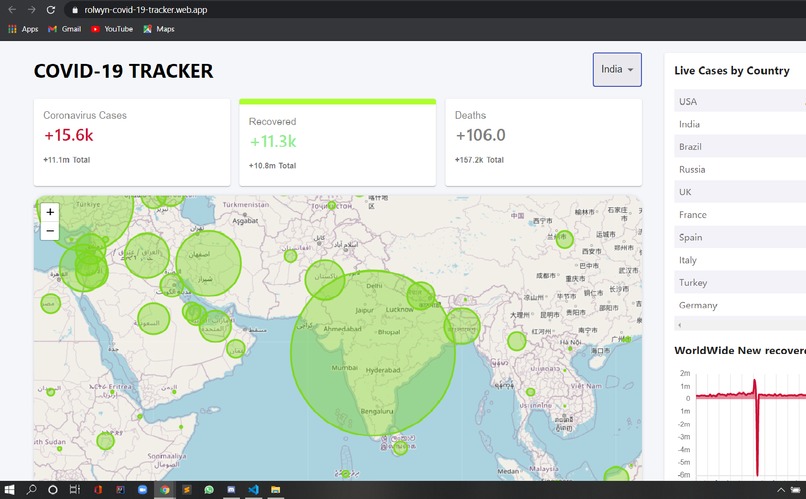Click the large India circle on map
806x499 pixels.
(373, 353)
